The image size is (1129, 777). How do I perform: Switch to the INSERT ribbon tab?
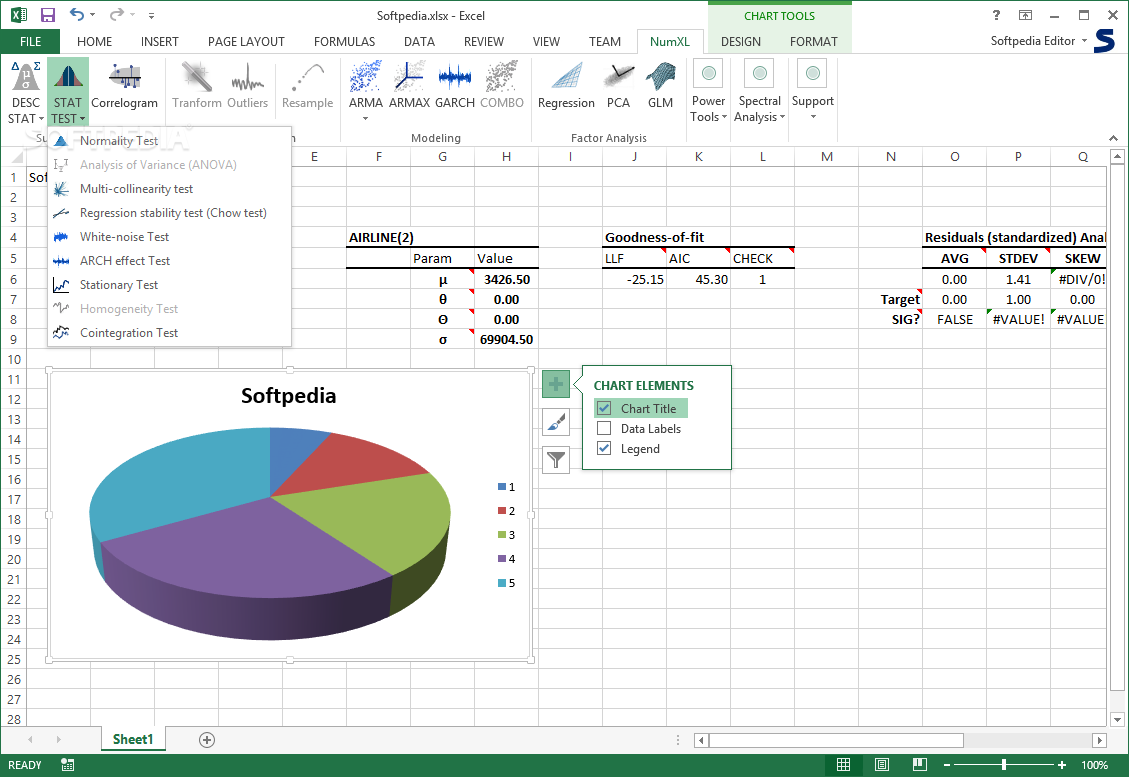click(x=160, y=42)
